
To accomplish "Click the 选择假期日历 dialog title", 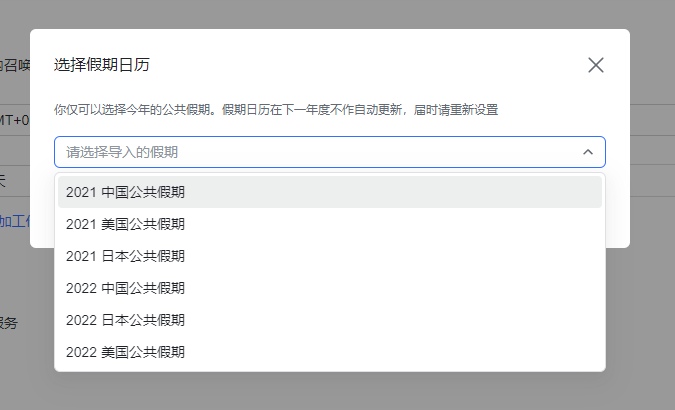I will [x=102, y=65].
